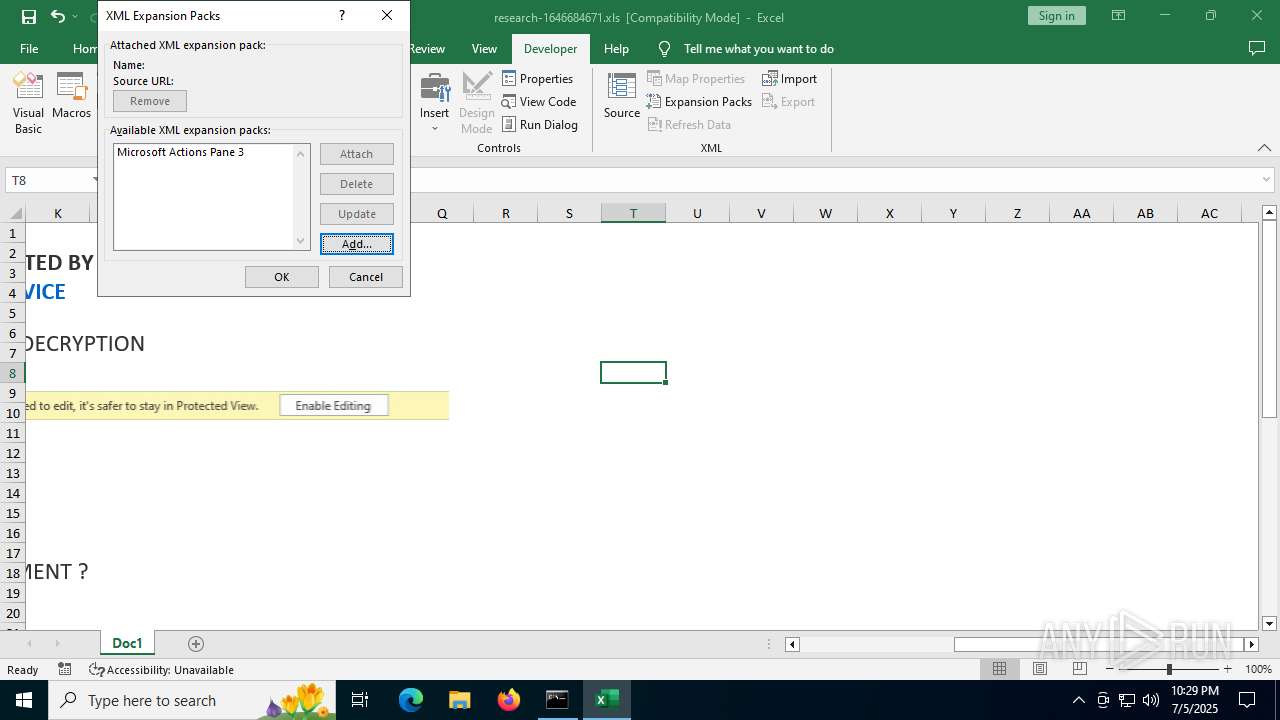The height and width of the screenshot is (720, 1280).
Task: Open the Tell me lightbulb search
Action: (664, 48)
